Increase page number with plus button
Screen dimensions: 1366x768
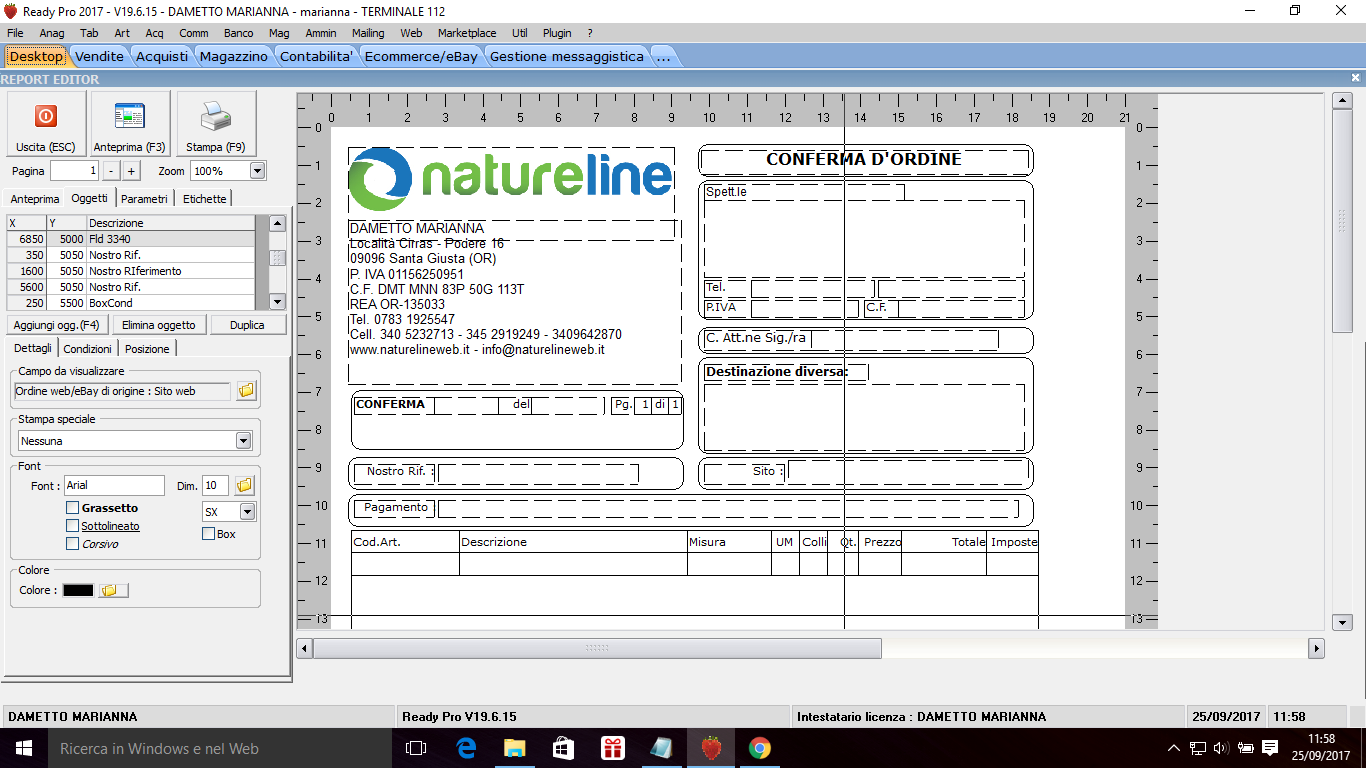coord(131,171)
